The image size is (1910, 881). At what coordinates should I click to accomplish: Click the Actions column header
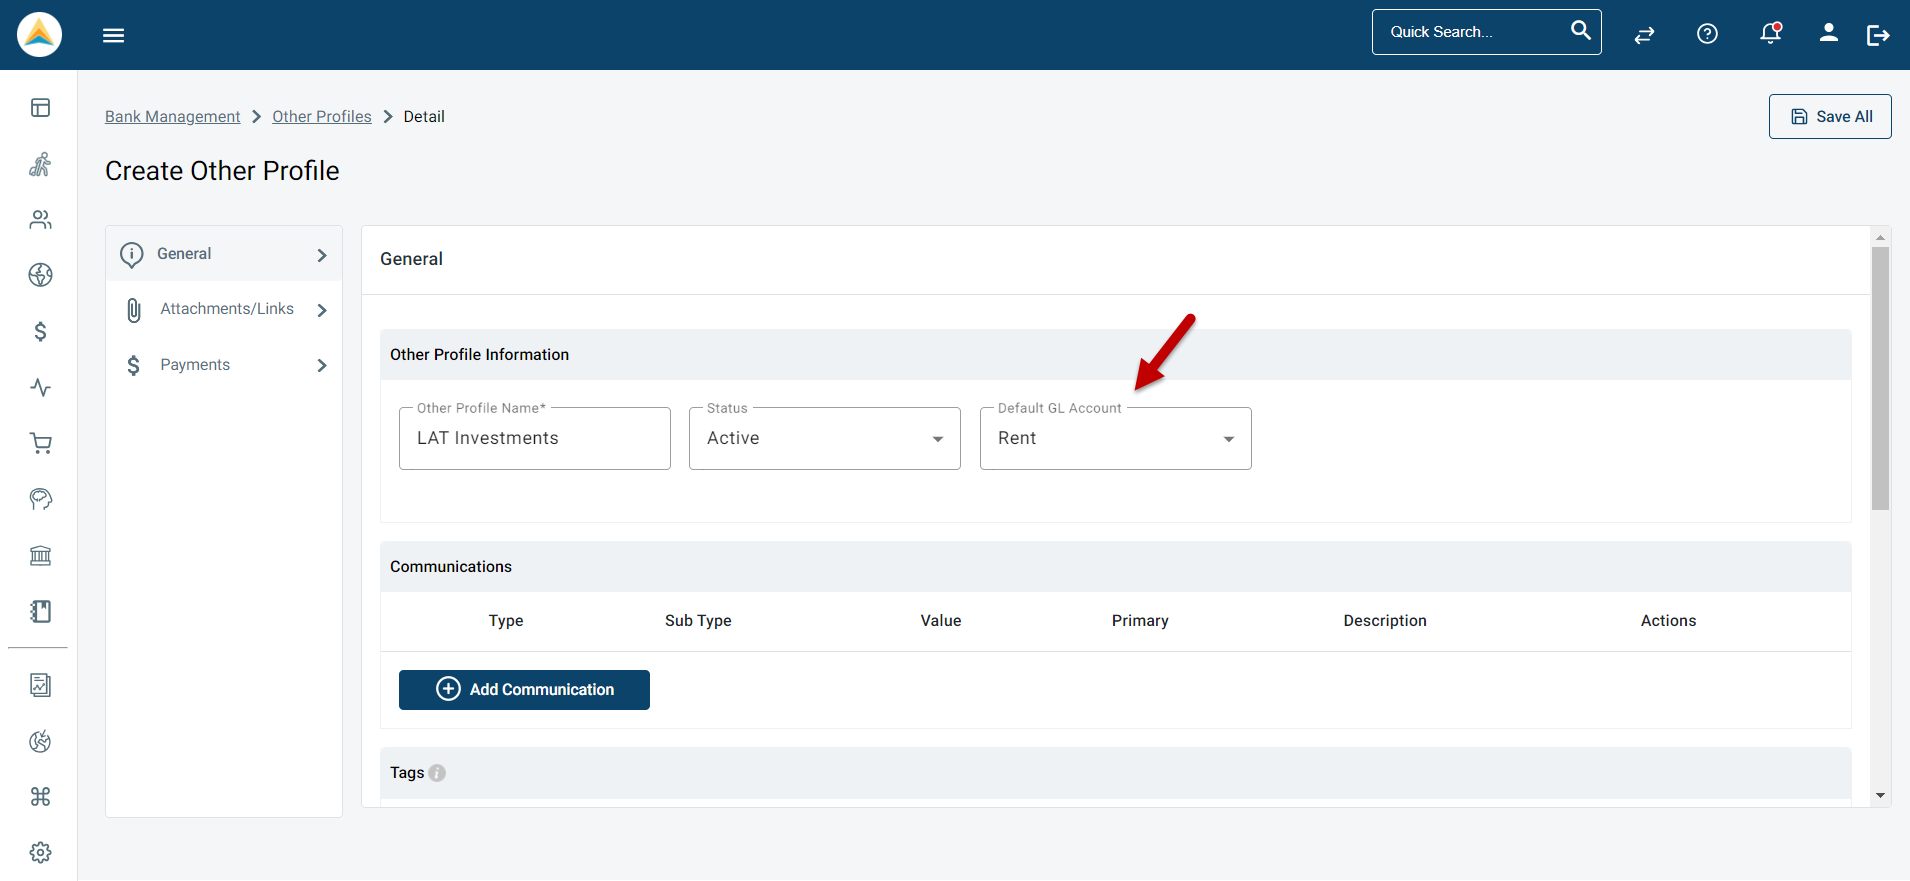[x=1668, y=621]
